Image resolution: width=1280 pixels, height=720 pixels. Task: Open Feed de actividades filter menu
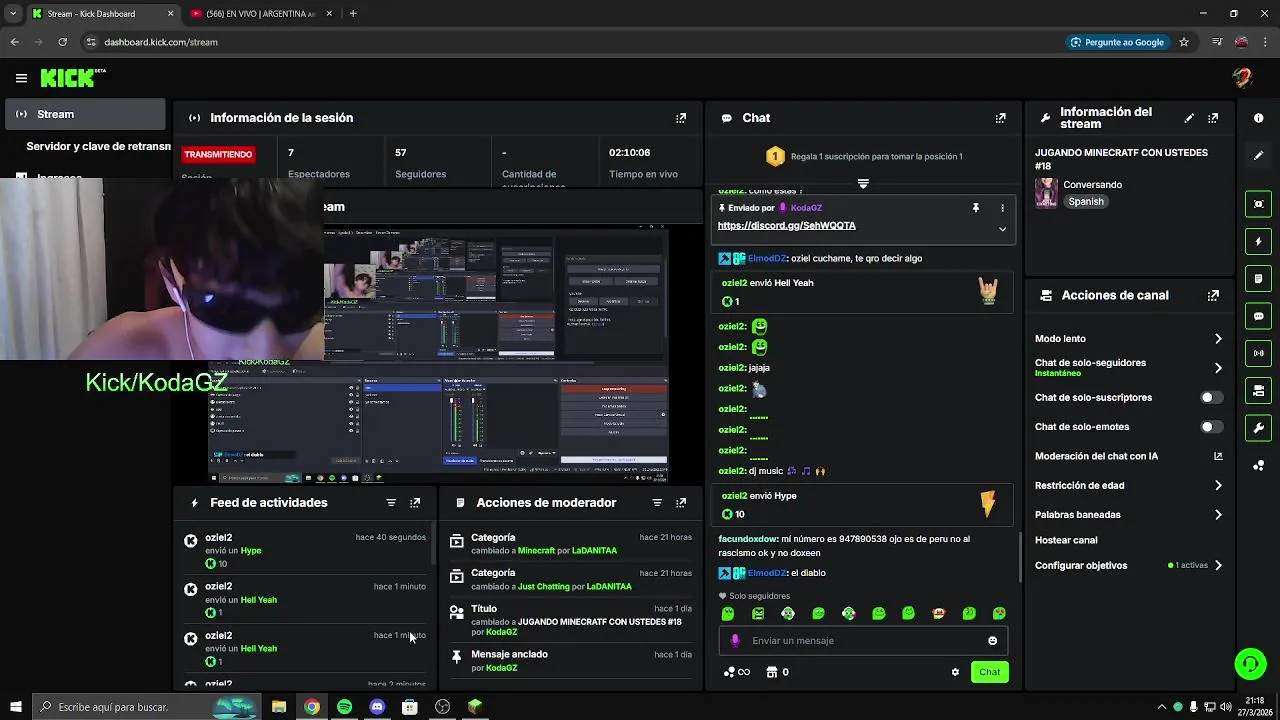click(x=391, y=503)
